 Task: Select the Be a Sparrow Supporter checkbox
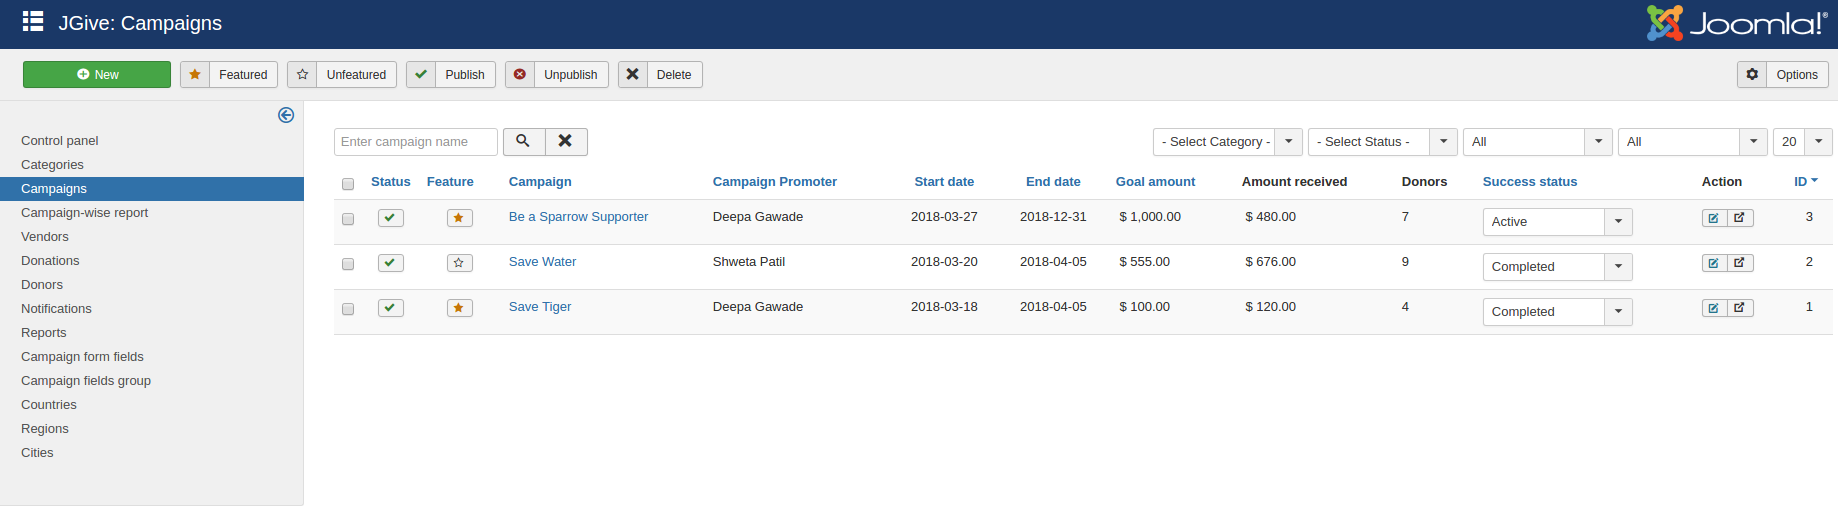pyautogui.click(x=348, y=219)
